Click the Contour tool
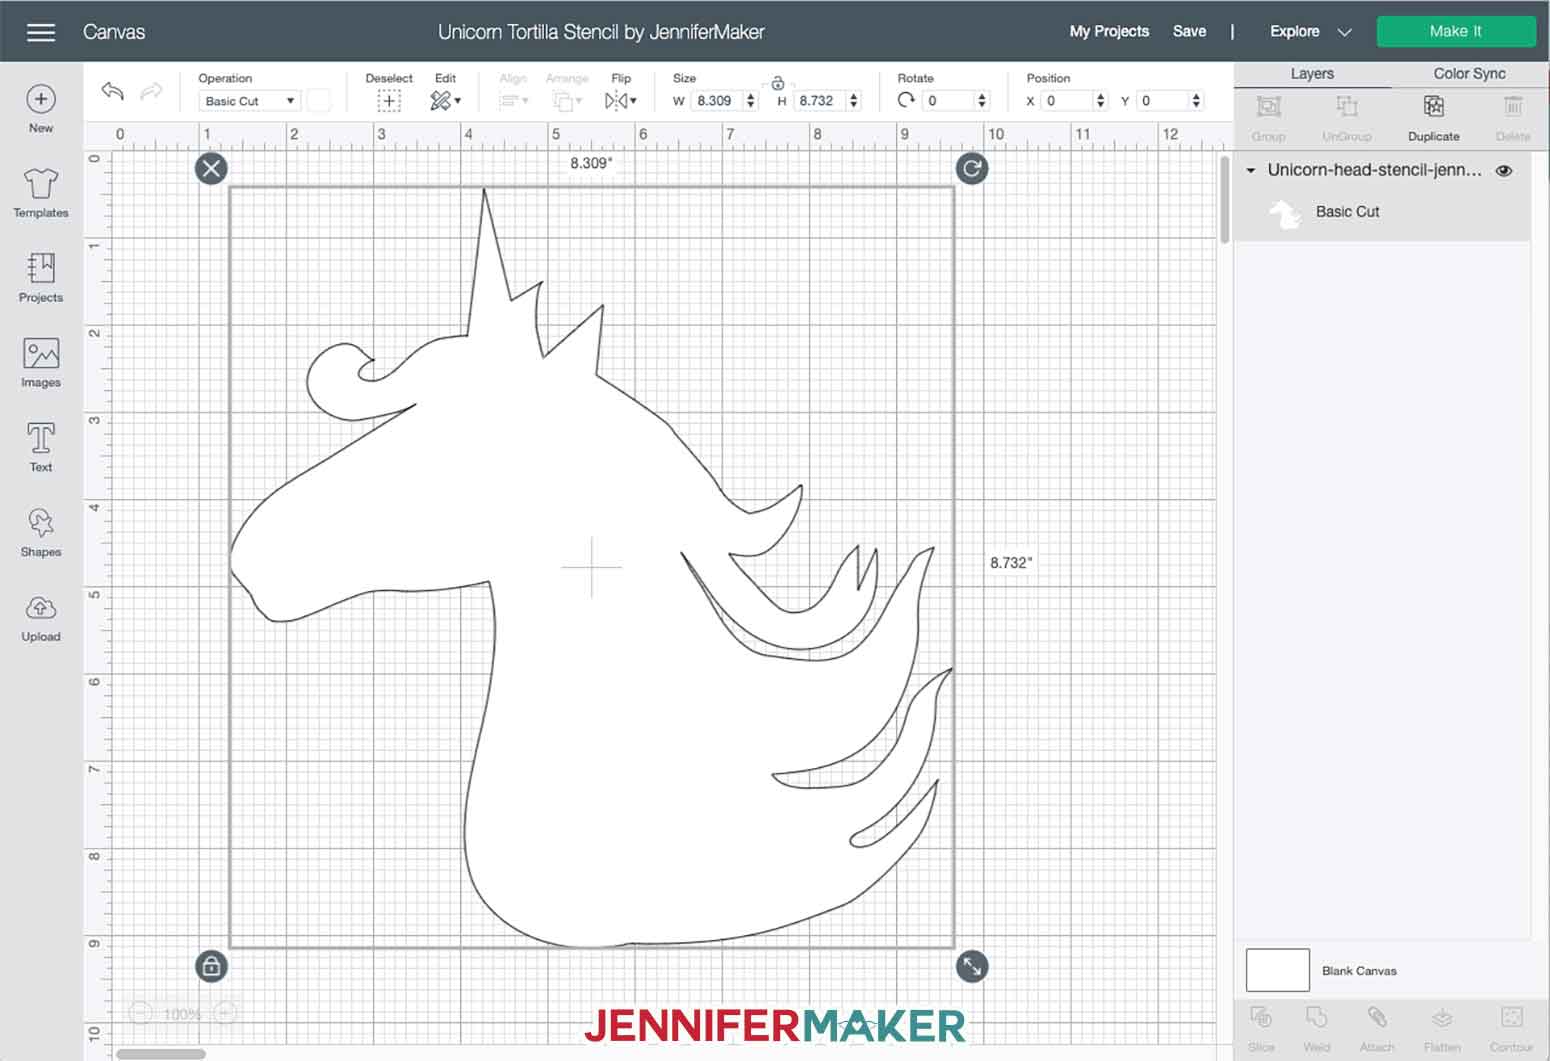1550x1061 pixels. [x=1511, y=1029]
